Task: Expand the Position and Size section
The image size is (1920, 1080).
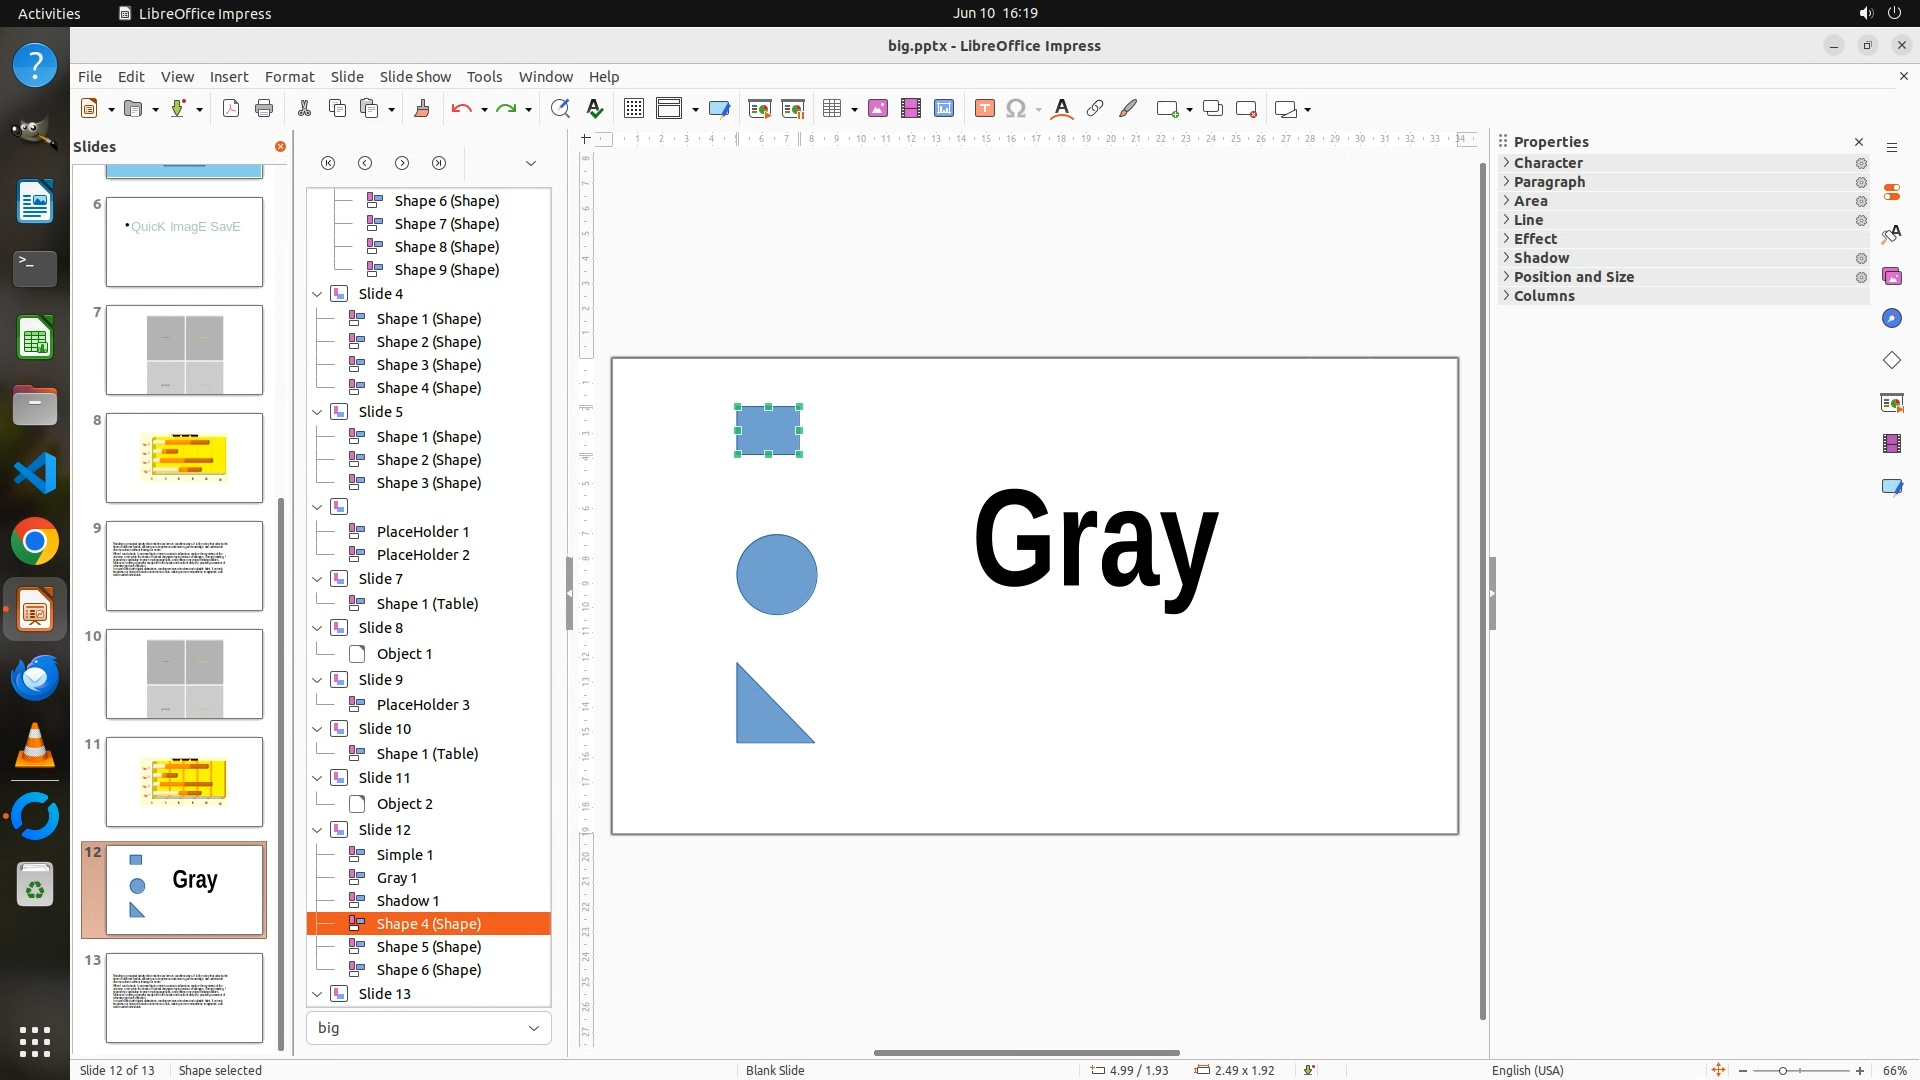Action: [x=1573, y=277]
